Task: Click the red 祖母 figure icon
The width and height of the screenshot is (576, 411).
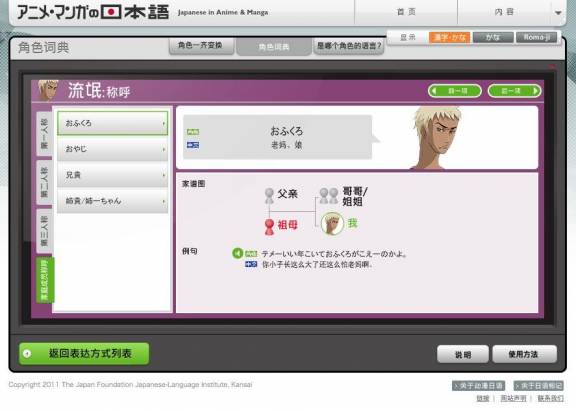Action: pos(269,227)
